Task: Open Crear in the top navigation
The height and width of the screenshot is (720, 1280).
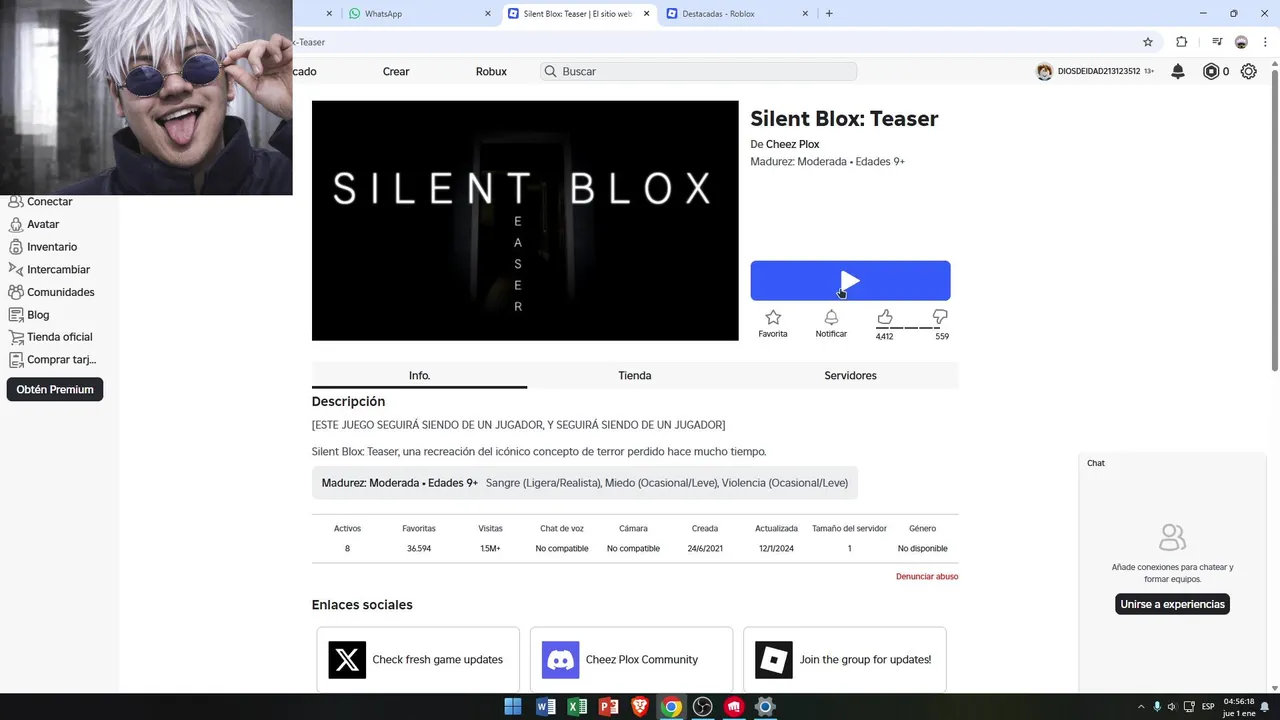Action: 396,72
